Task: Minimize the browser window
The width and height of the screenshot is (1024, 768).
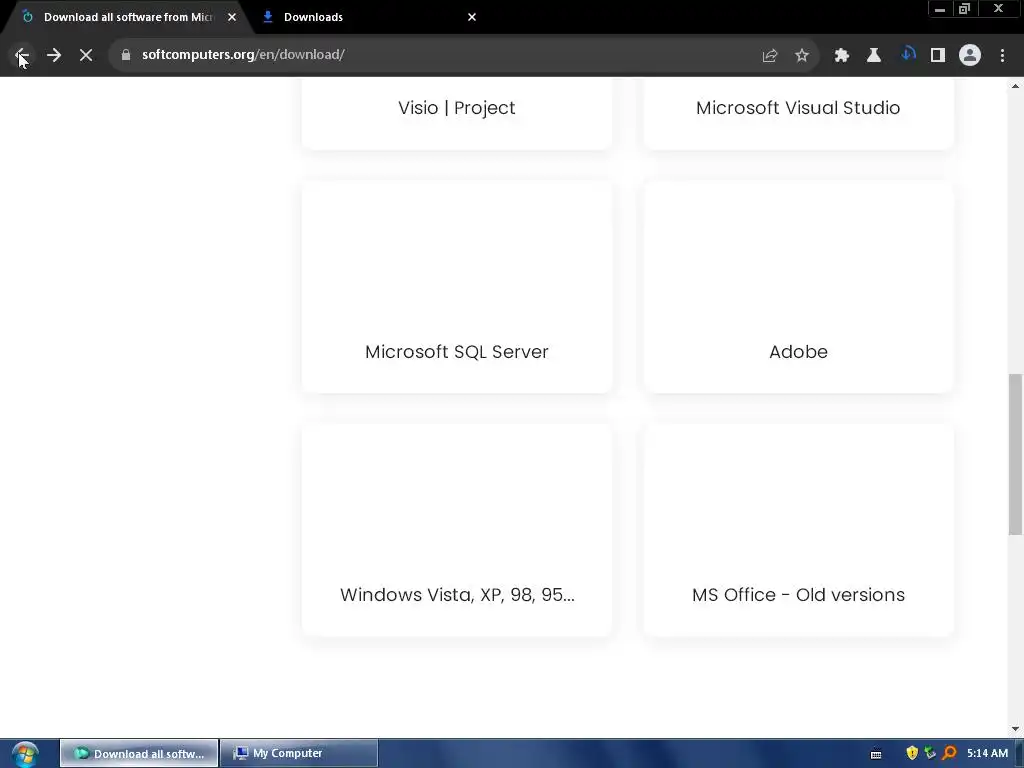Action: 940,9
